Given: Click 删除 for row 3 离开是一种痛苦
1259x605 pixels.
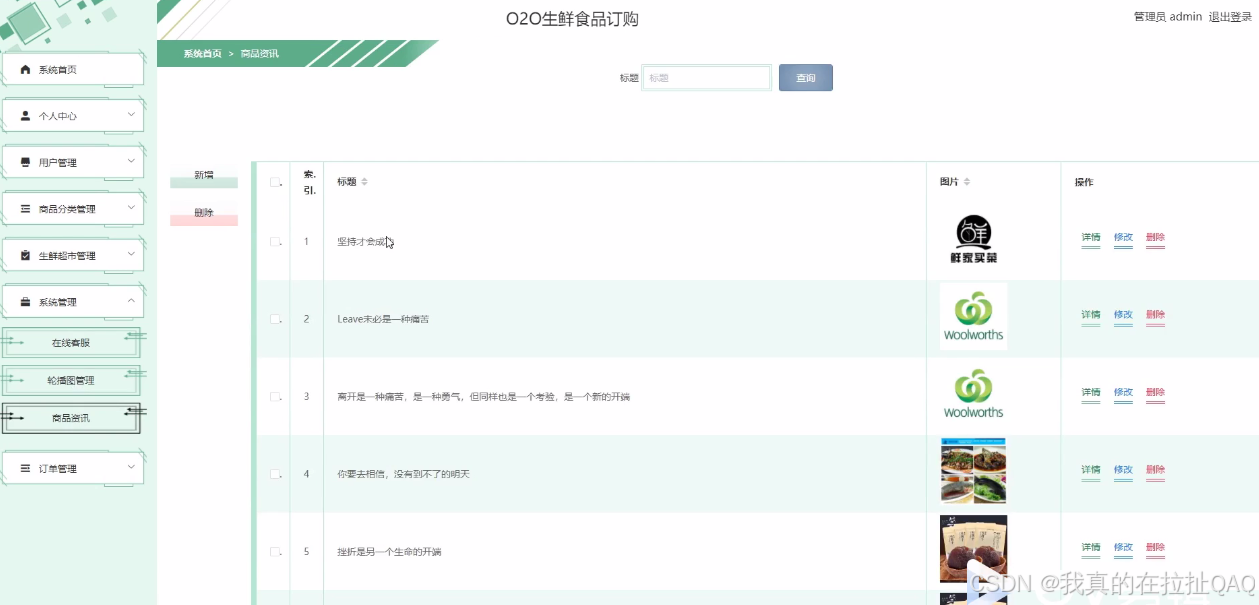Looking at the screenshot, I should click(x=1155, y=393).
